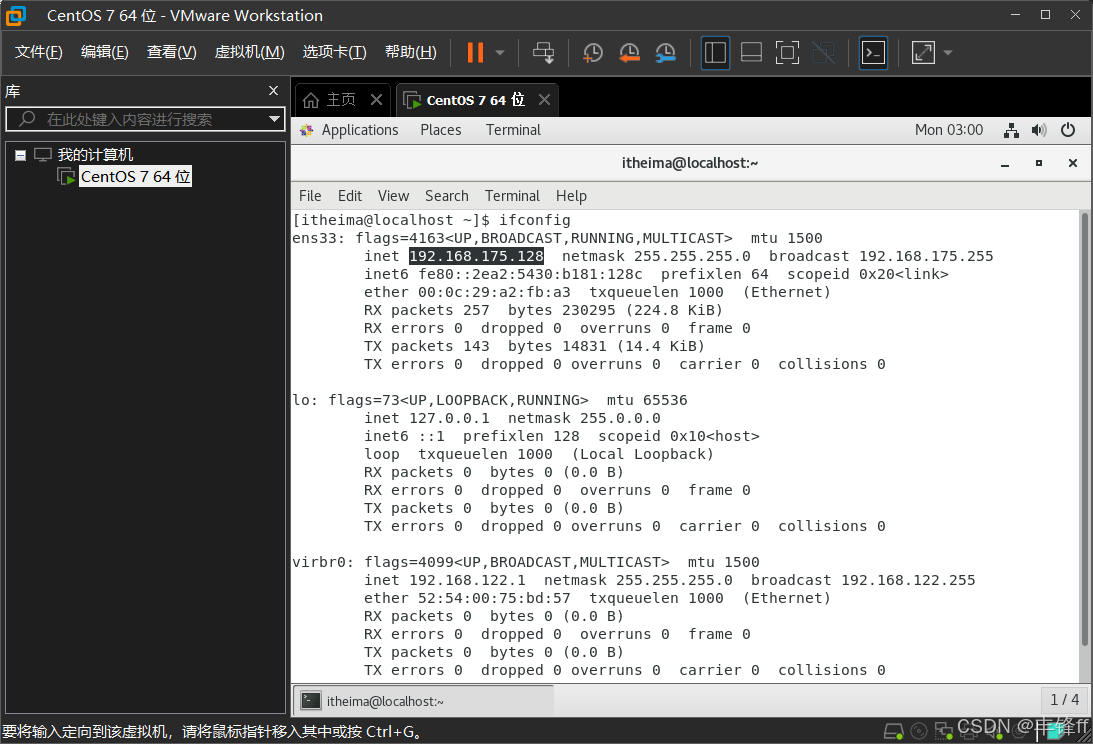Take a snapshot of this virtual machine
Screen dimensions: 1093x744
(x=593, y=52)
